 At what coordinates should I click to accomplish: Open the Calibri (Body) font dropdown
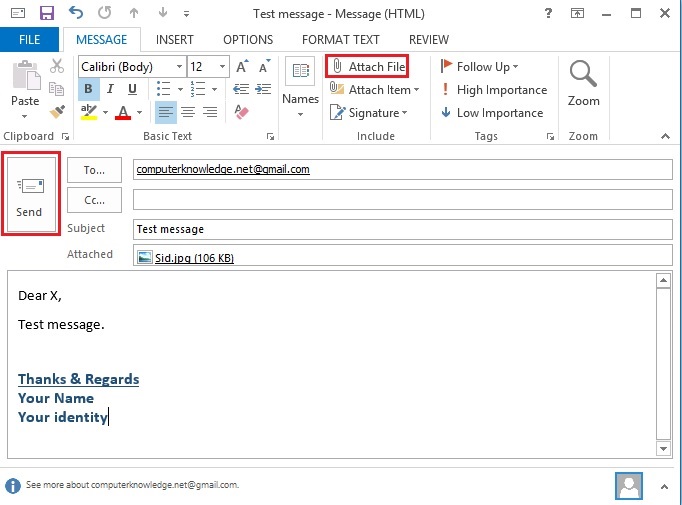(x=179, y=67)
